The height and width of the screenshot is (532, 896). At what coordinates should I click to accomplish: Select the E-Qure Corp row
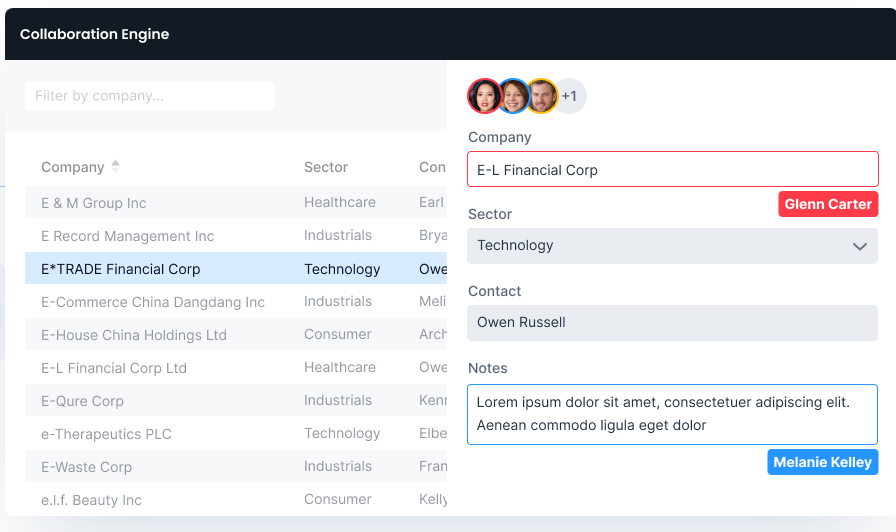[82, 401]
